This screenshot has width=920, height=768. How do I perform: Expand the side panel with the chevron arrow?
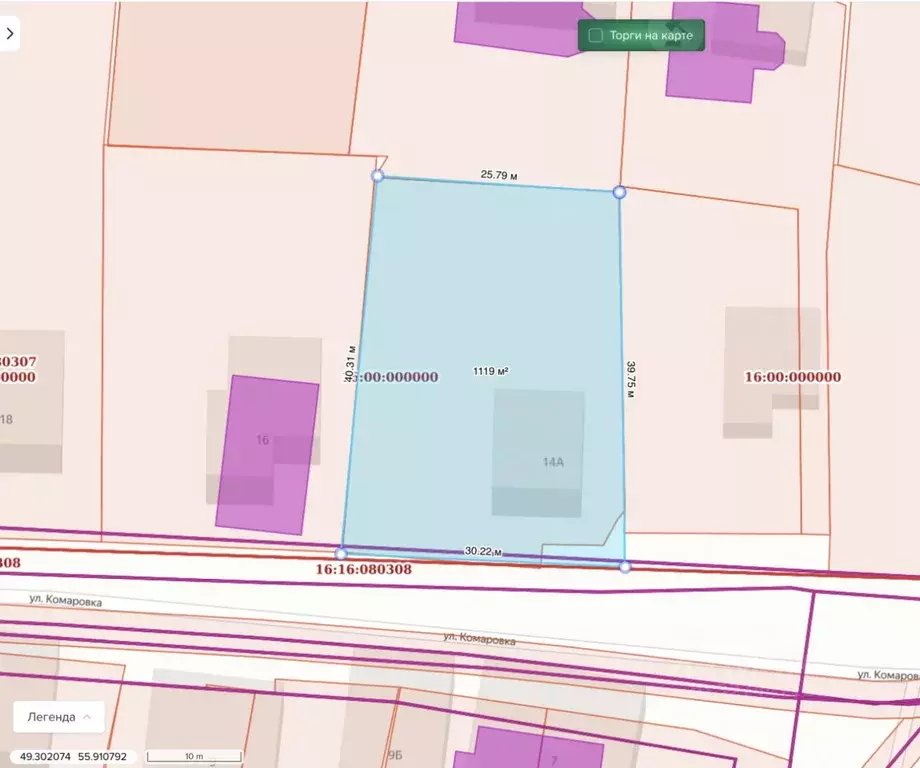[x=10, y=33]
